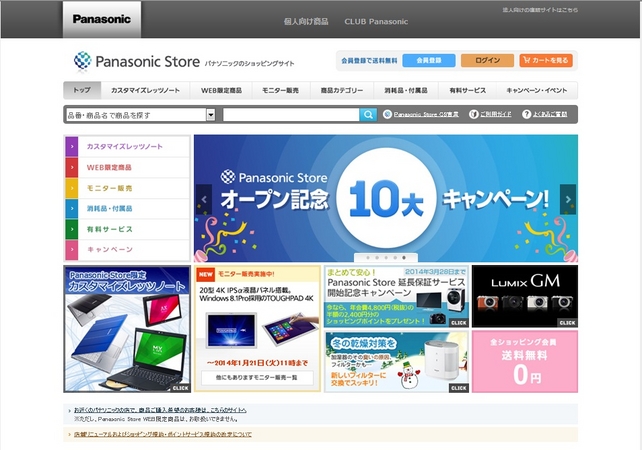Click the search keyword input field
Image resolution: width=642 pixels, height=450 pixels.
coord(291,115)
